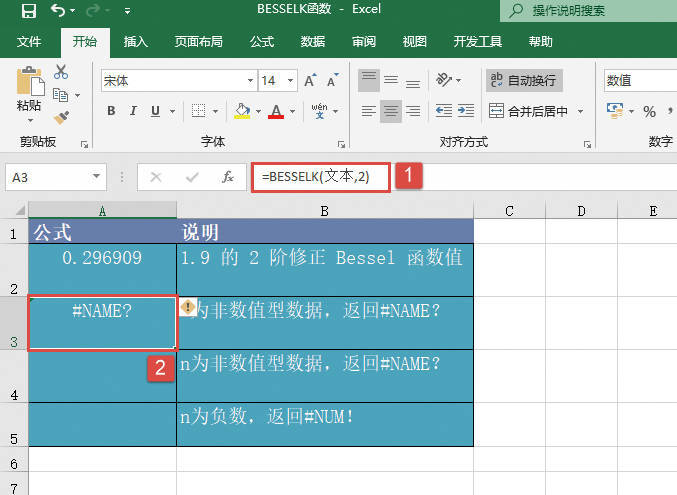Click the Cut scissors icon
677x495 pixels.
(61, 72)
